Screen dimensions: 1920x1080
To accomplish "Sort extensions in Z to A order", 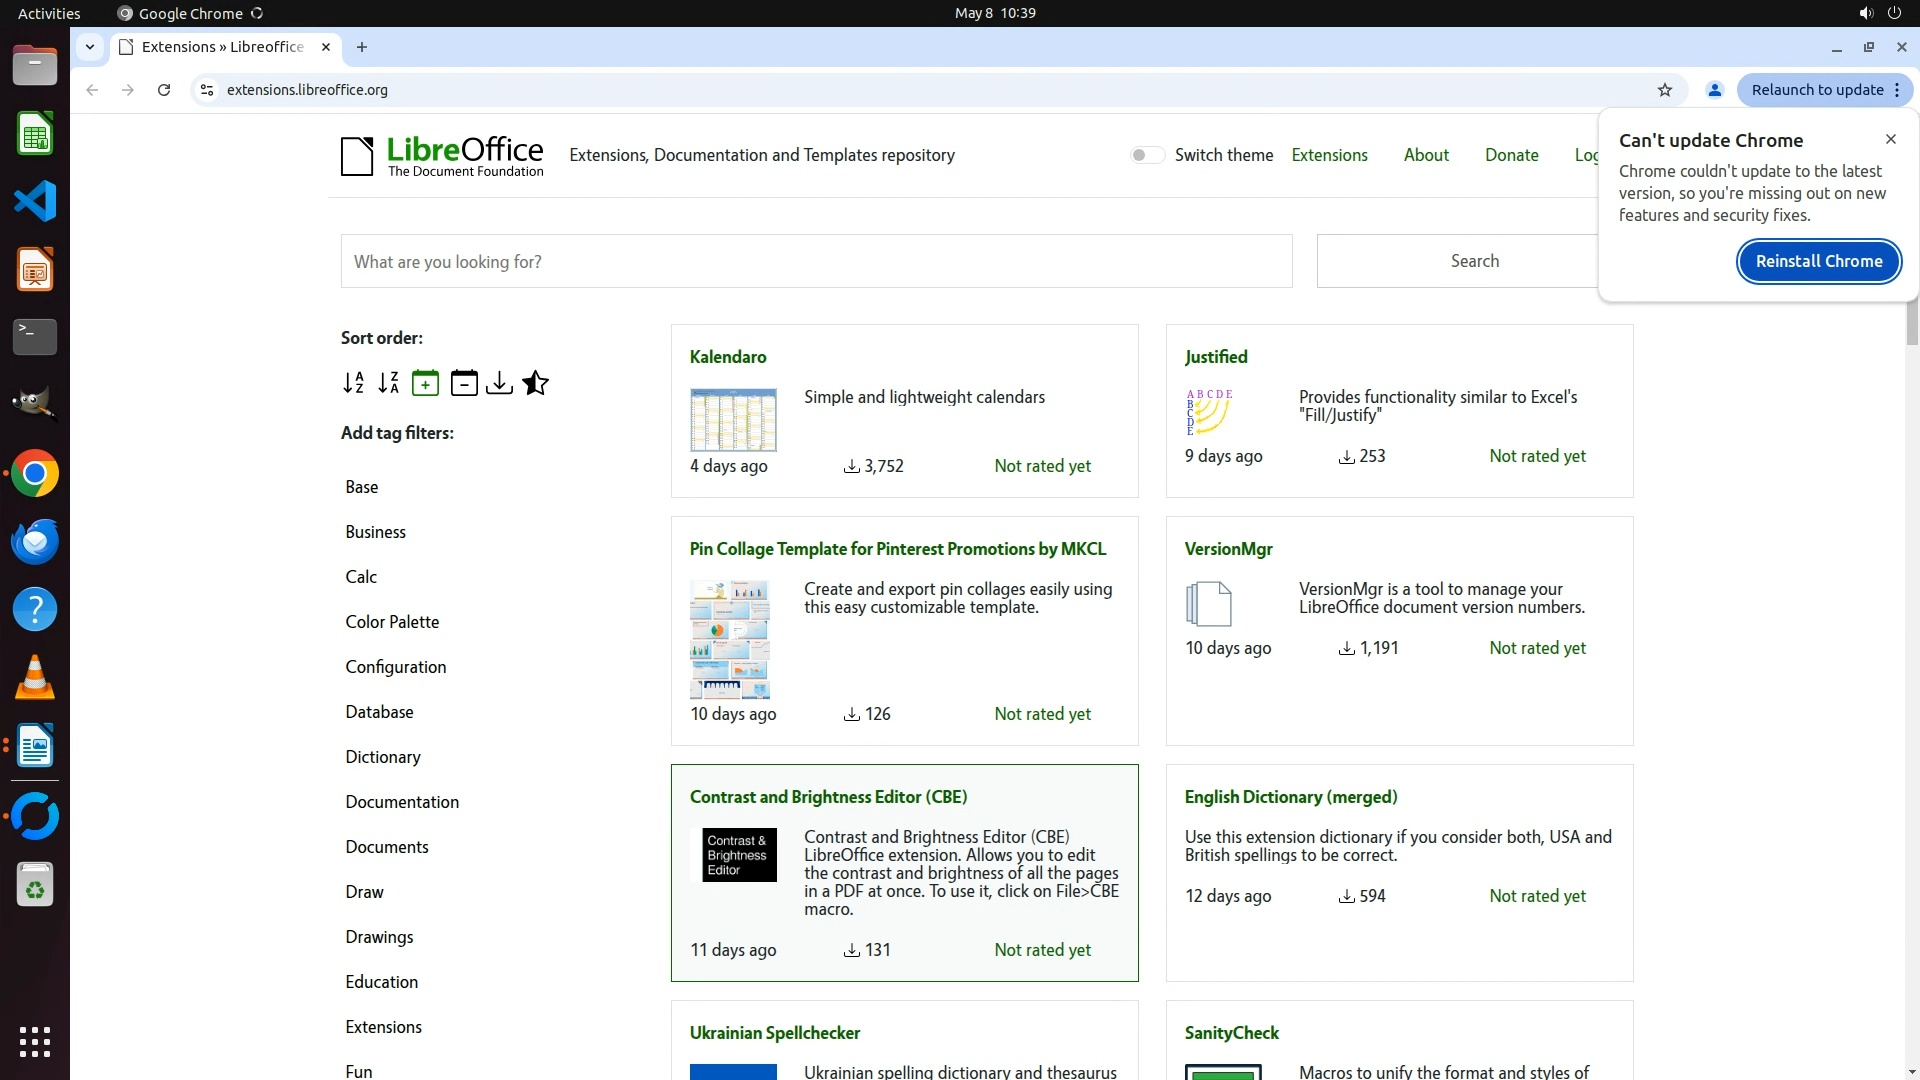I will [389, 383].
